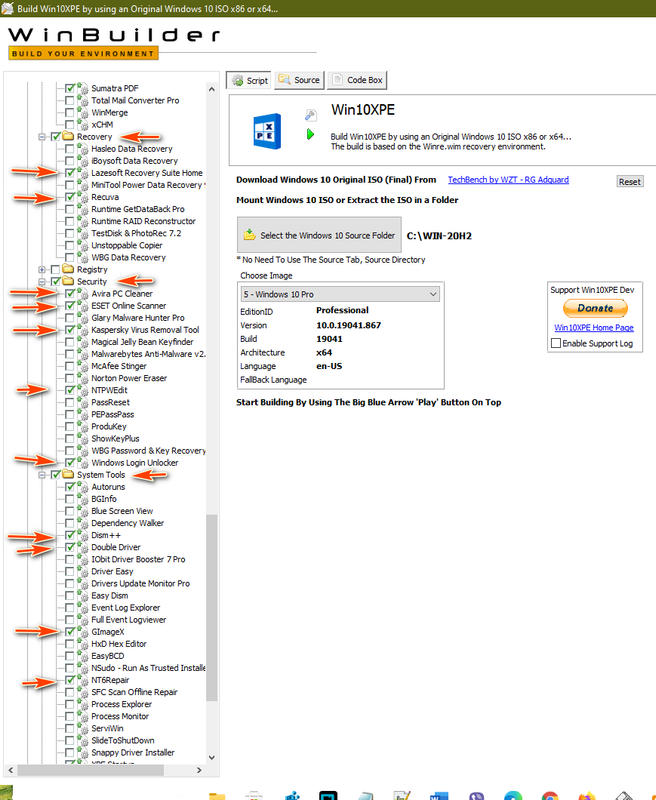
Task: Click tree scroll-up arrow
Action: click(x=212, y=89)
